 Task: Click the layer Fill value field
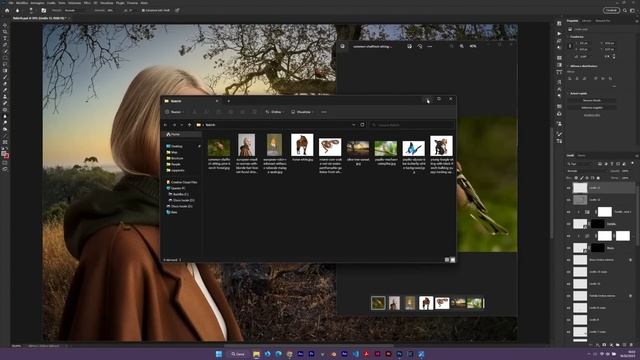(625, 178)
